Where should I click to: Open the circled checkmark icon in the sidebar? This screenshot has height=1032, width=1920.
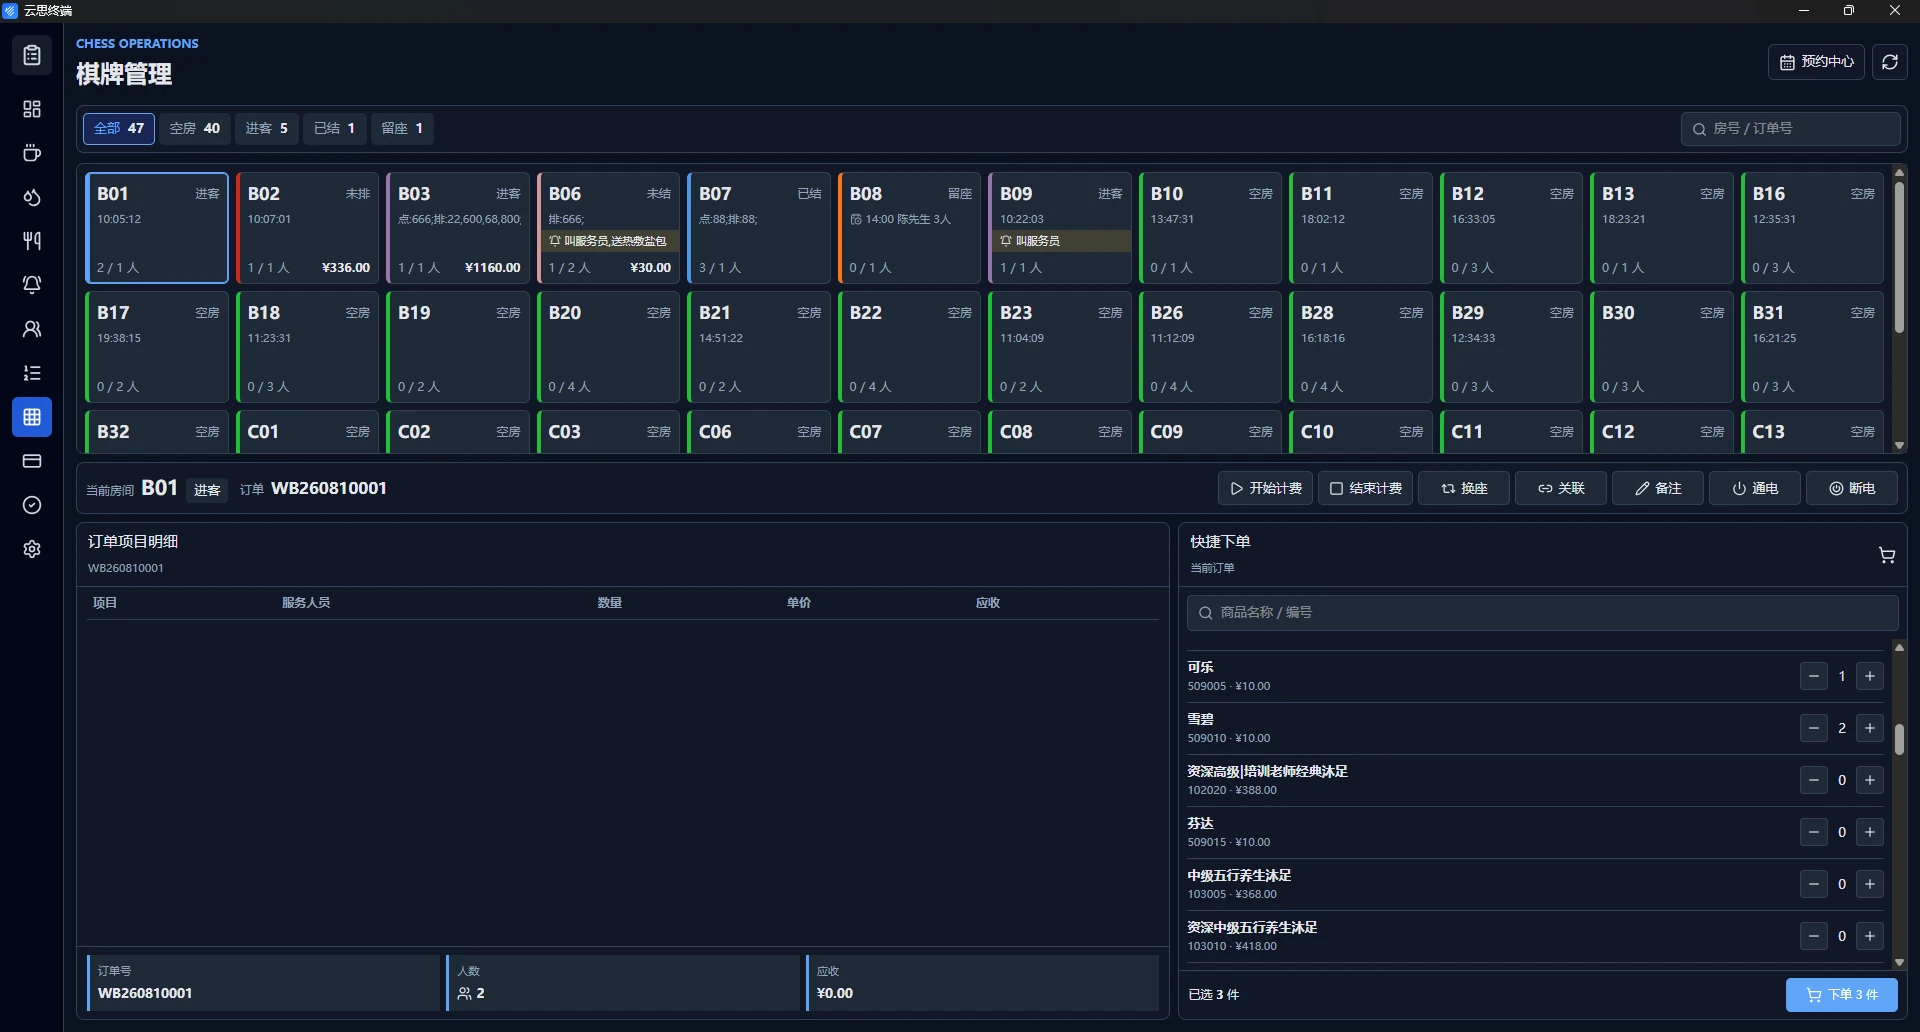click(32, 505)
